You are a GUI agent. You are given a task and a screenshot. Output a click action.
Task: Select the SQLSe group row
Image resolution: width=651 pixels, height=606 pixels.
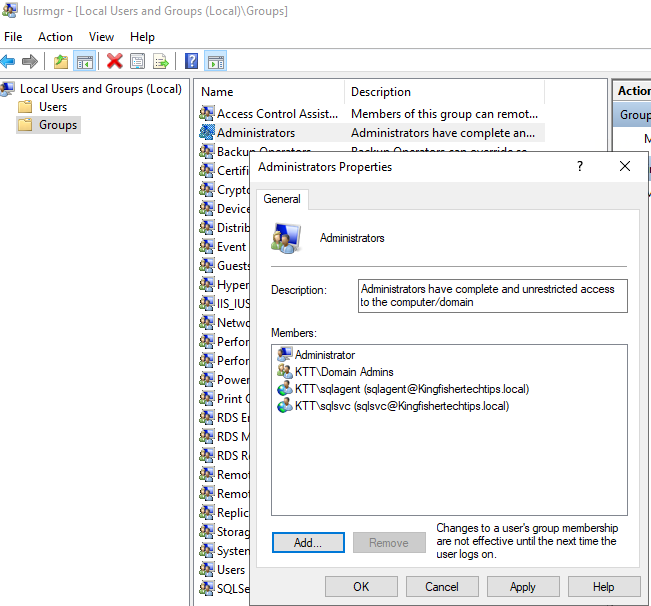pos(224,589)
